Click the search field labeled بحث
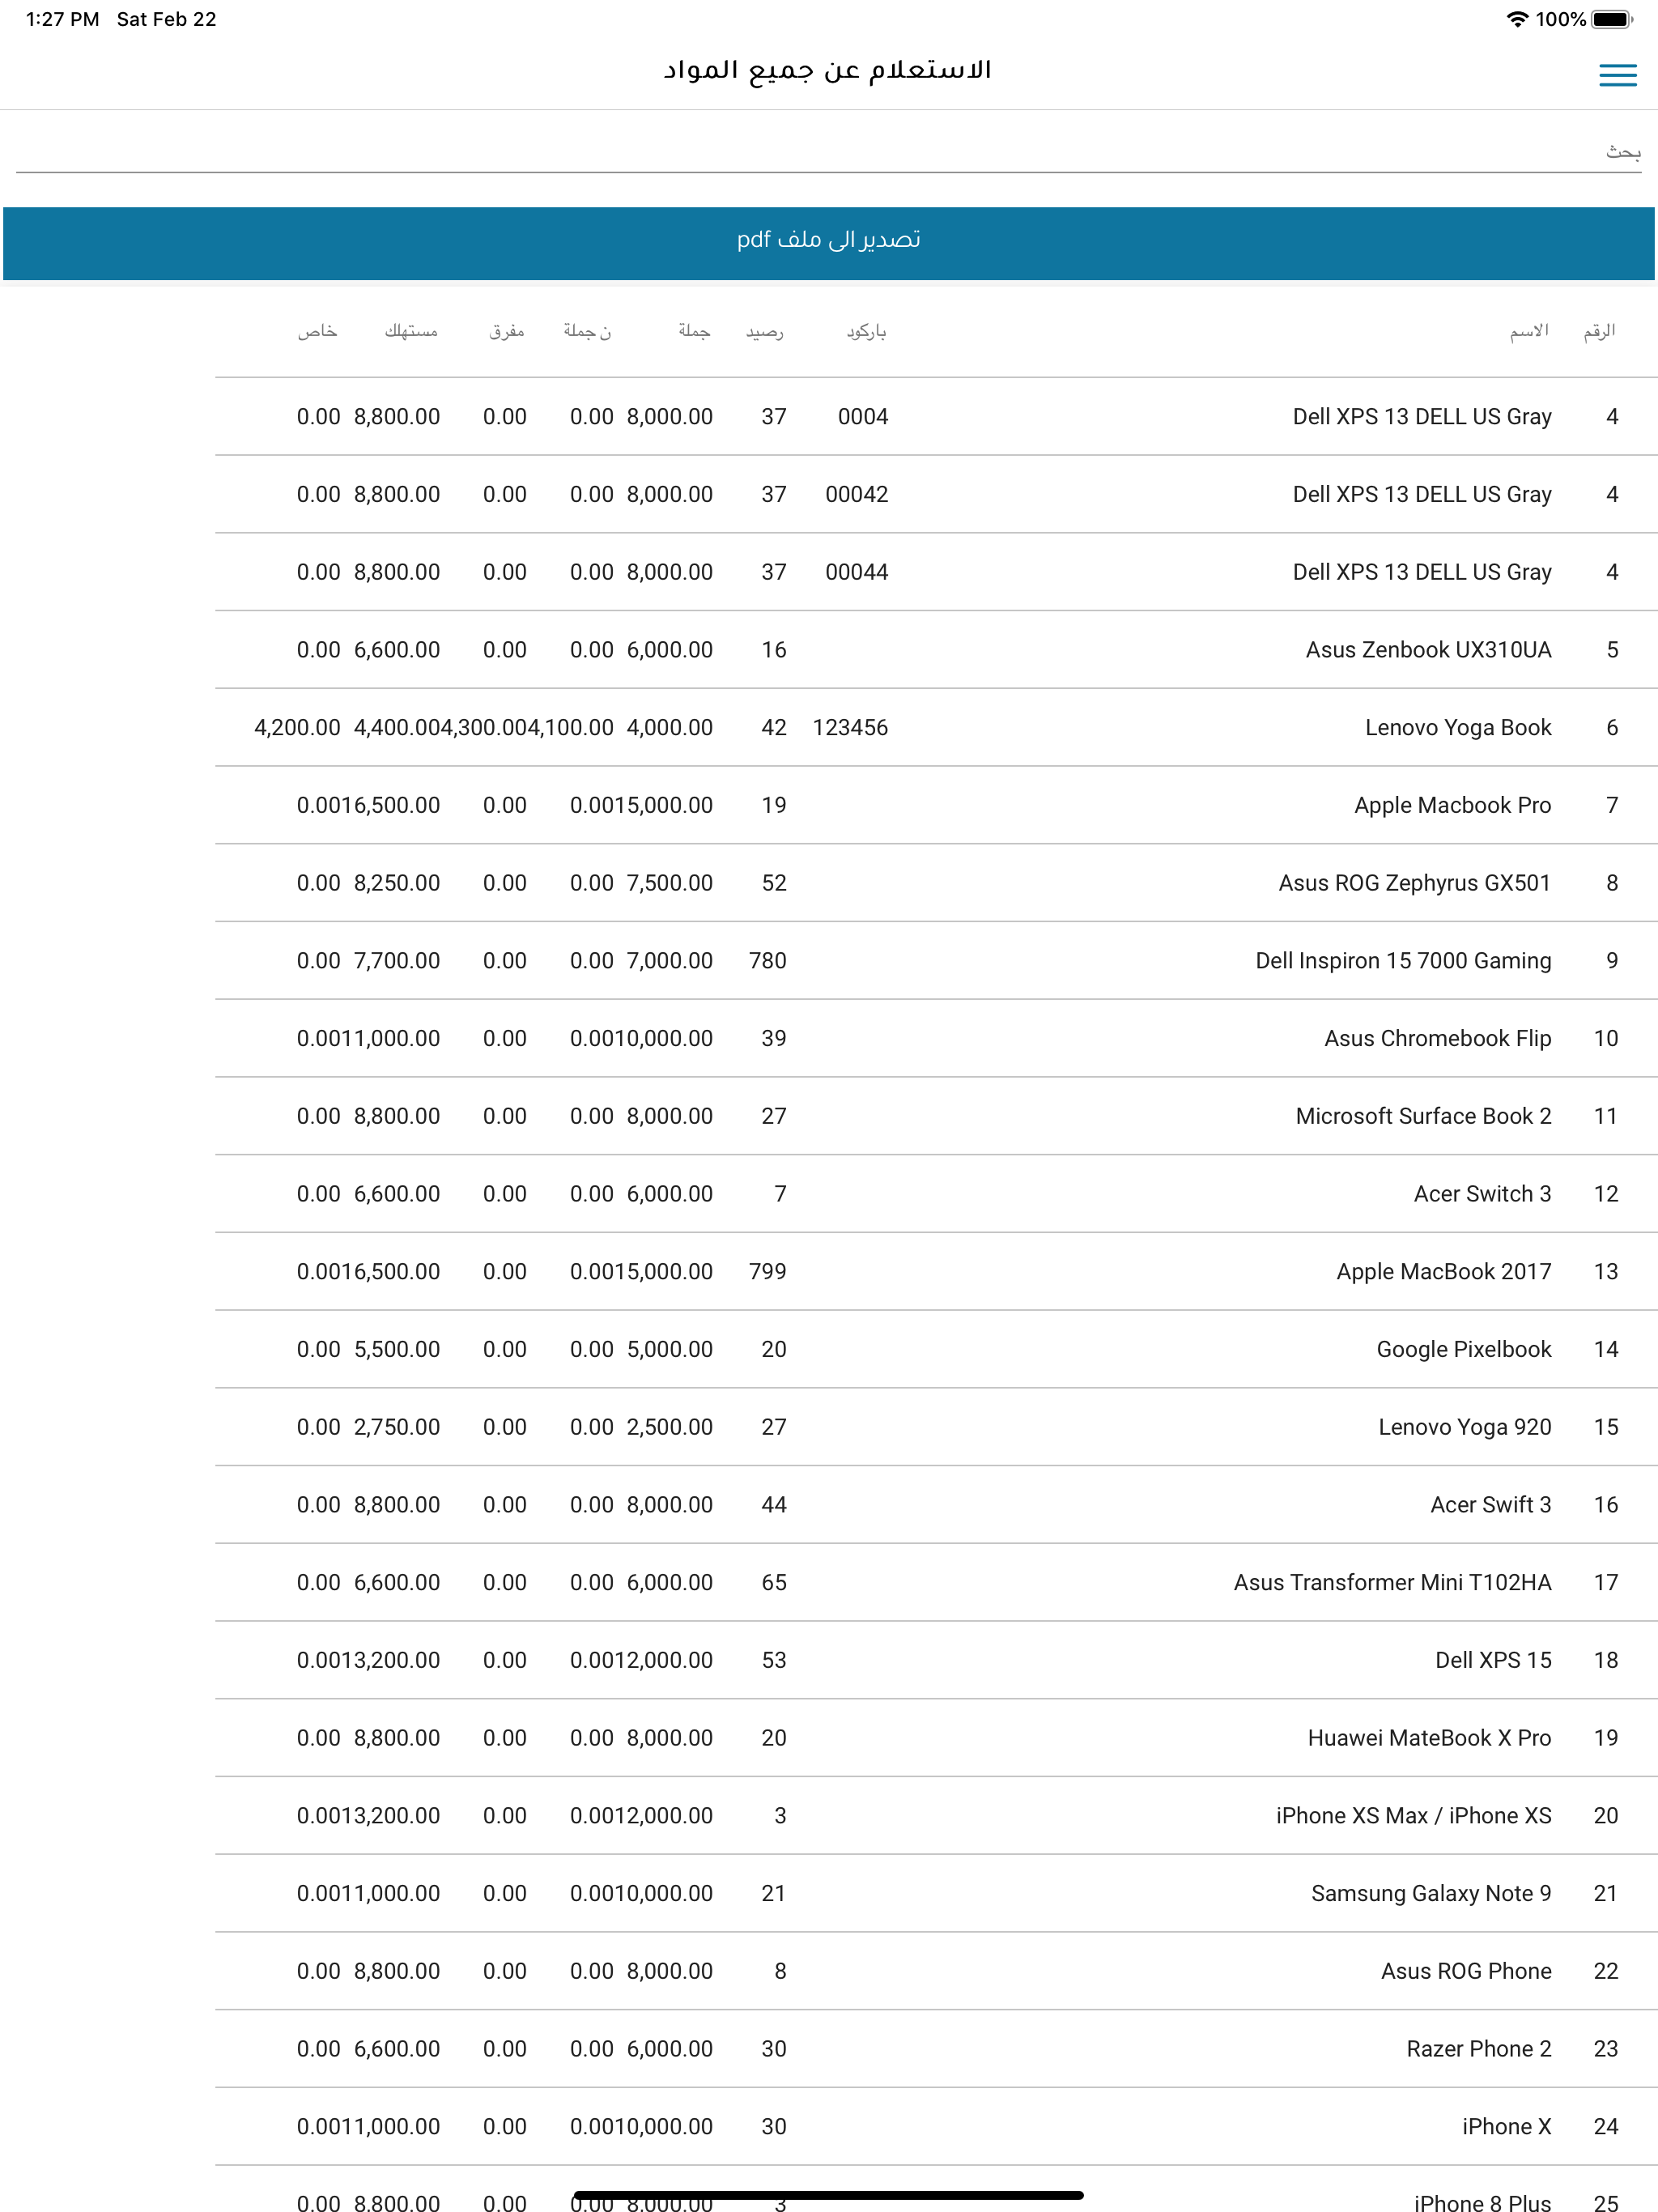The image size is (1658, 2212). 828,152
